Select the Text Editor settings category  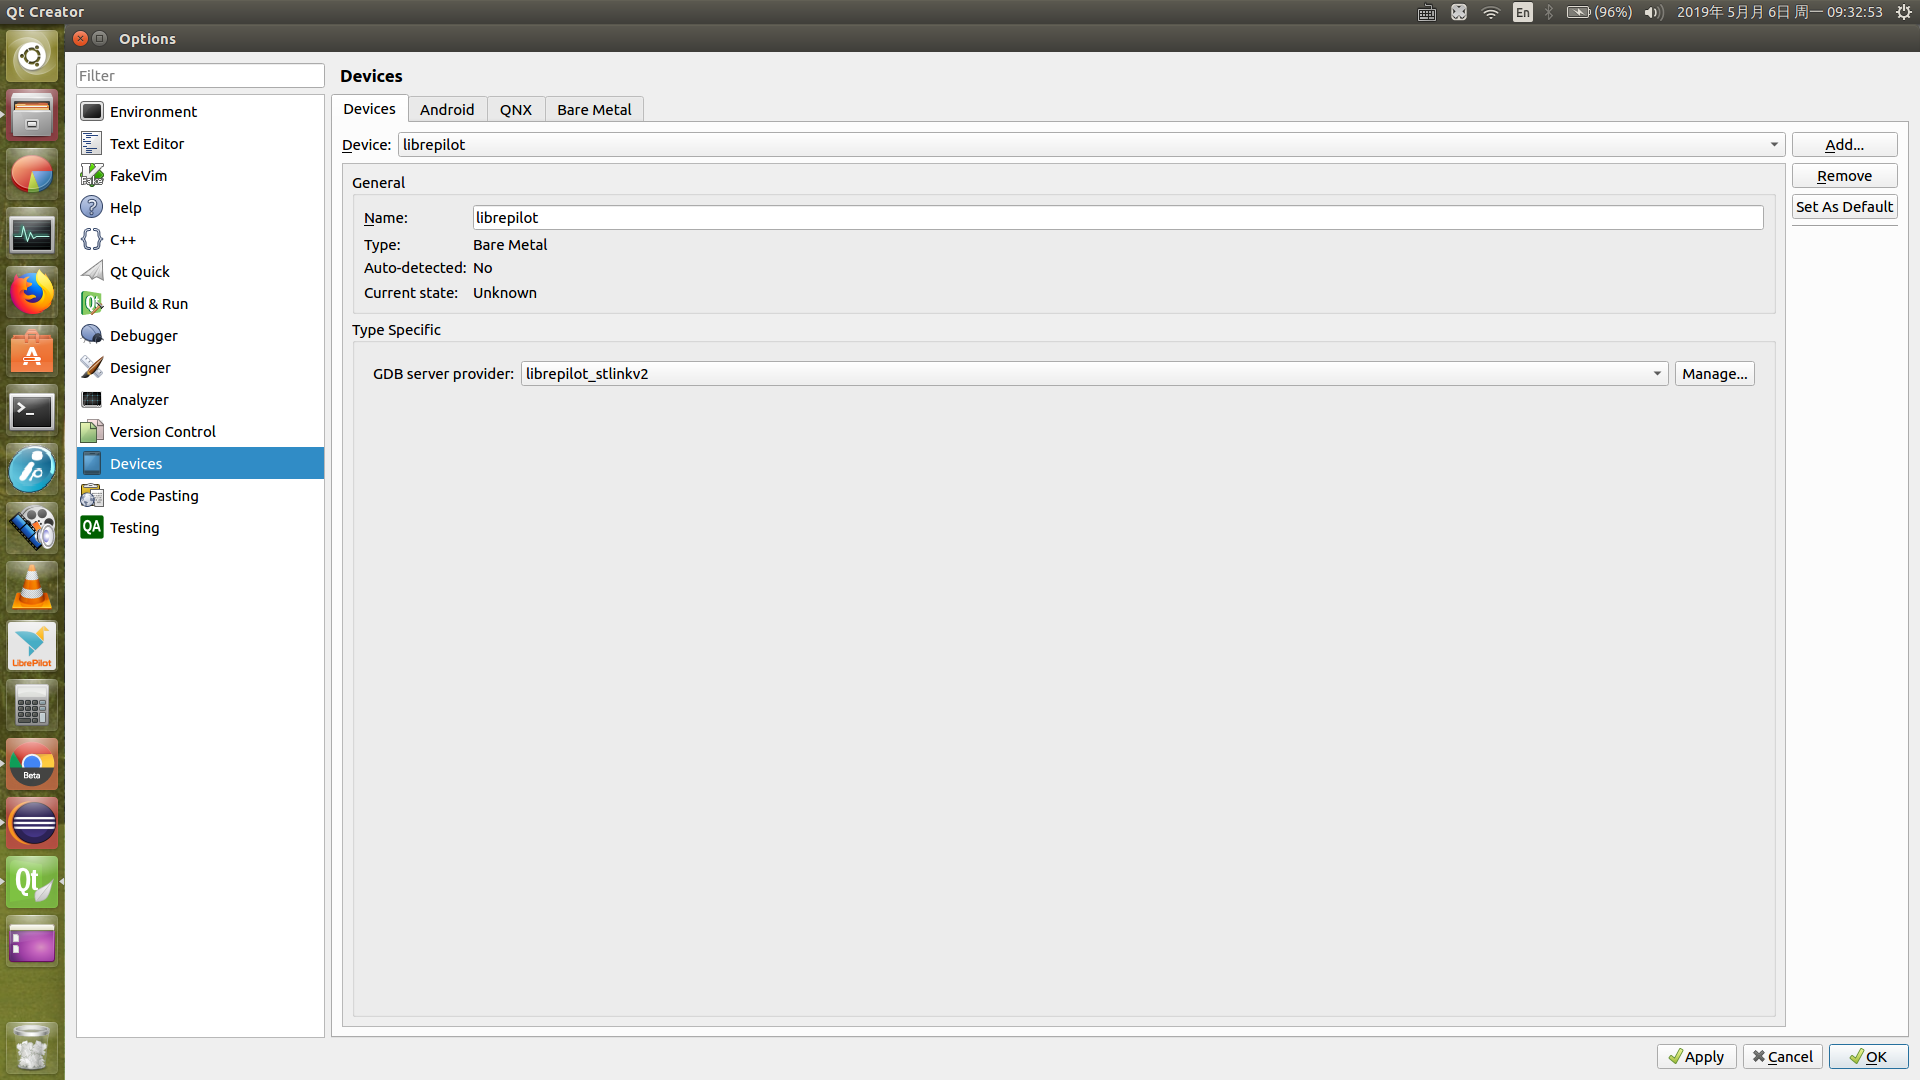tap(146, 143)
